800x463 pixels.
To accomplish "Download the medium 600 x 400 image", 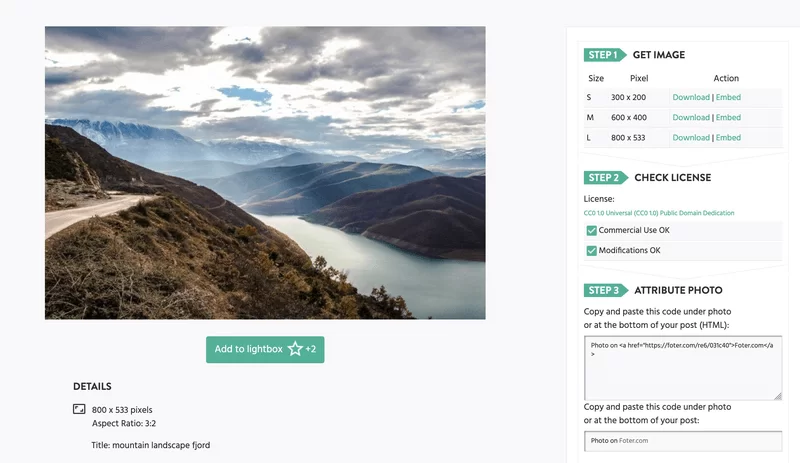I will coord(691,117).
